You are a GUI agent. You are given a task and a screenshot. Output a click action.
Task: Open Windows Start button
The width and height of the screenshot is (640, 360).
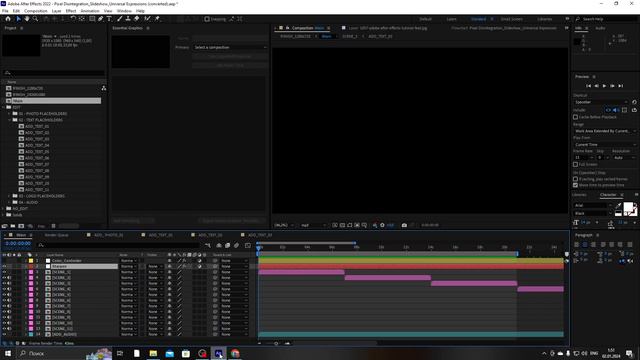pyautogui.click(x=8, y=353)
